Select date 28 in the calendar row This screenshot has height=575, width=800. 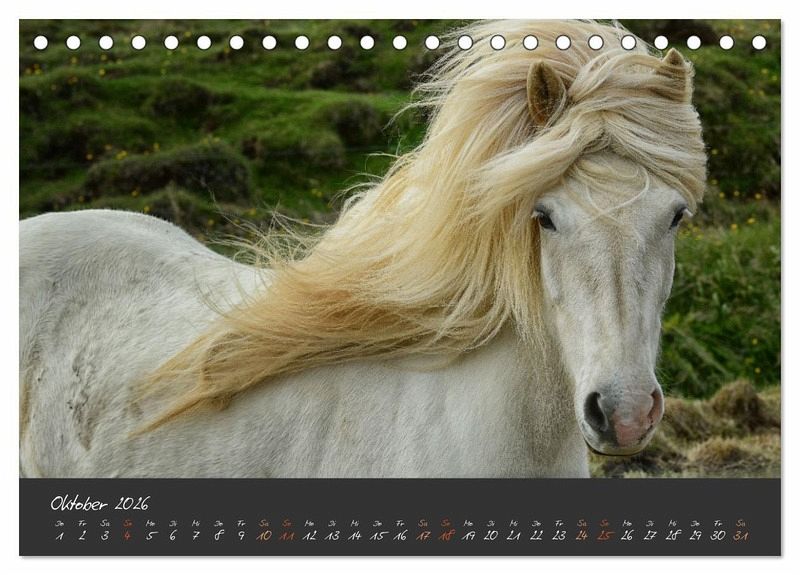pyautogui.click(x=673, y=535)
